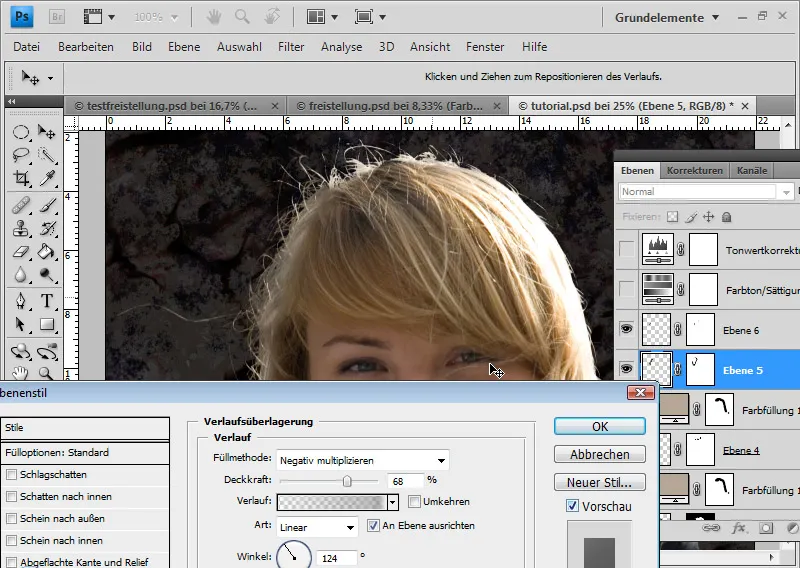Click lock position icon in Fixieren row

709,217
